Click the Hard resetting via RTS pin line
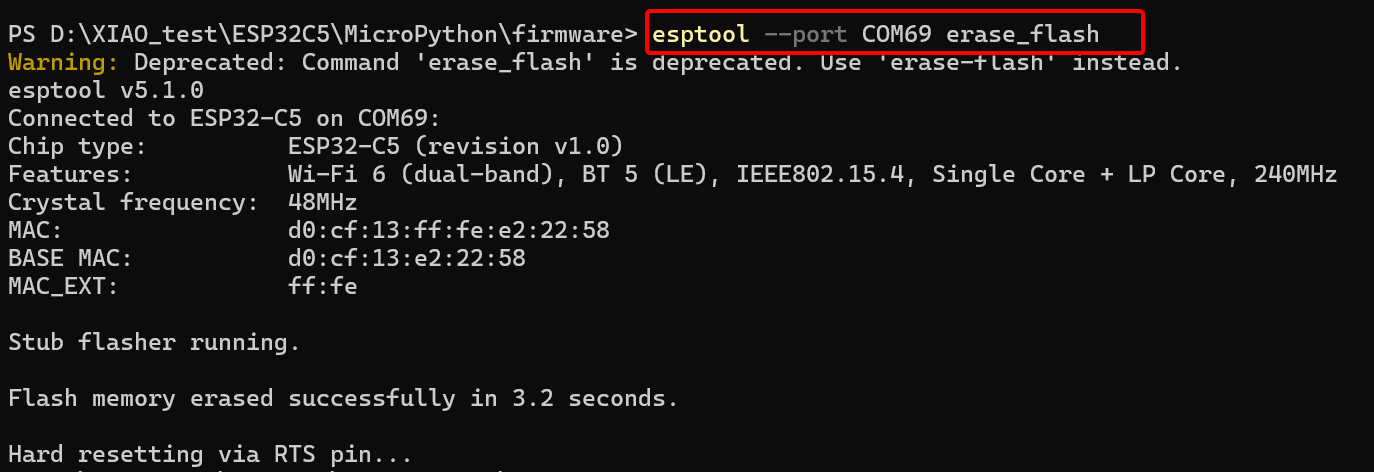 pos(210,454)
